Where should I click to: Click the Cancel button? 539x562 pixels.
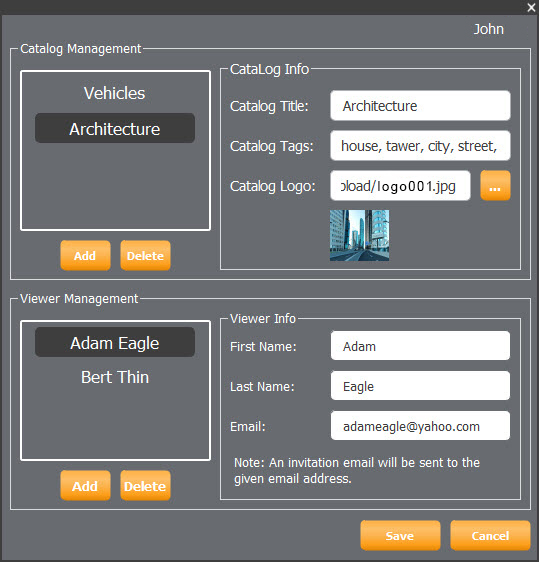tap(490, 535)
